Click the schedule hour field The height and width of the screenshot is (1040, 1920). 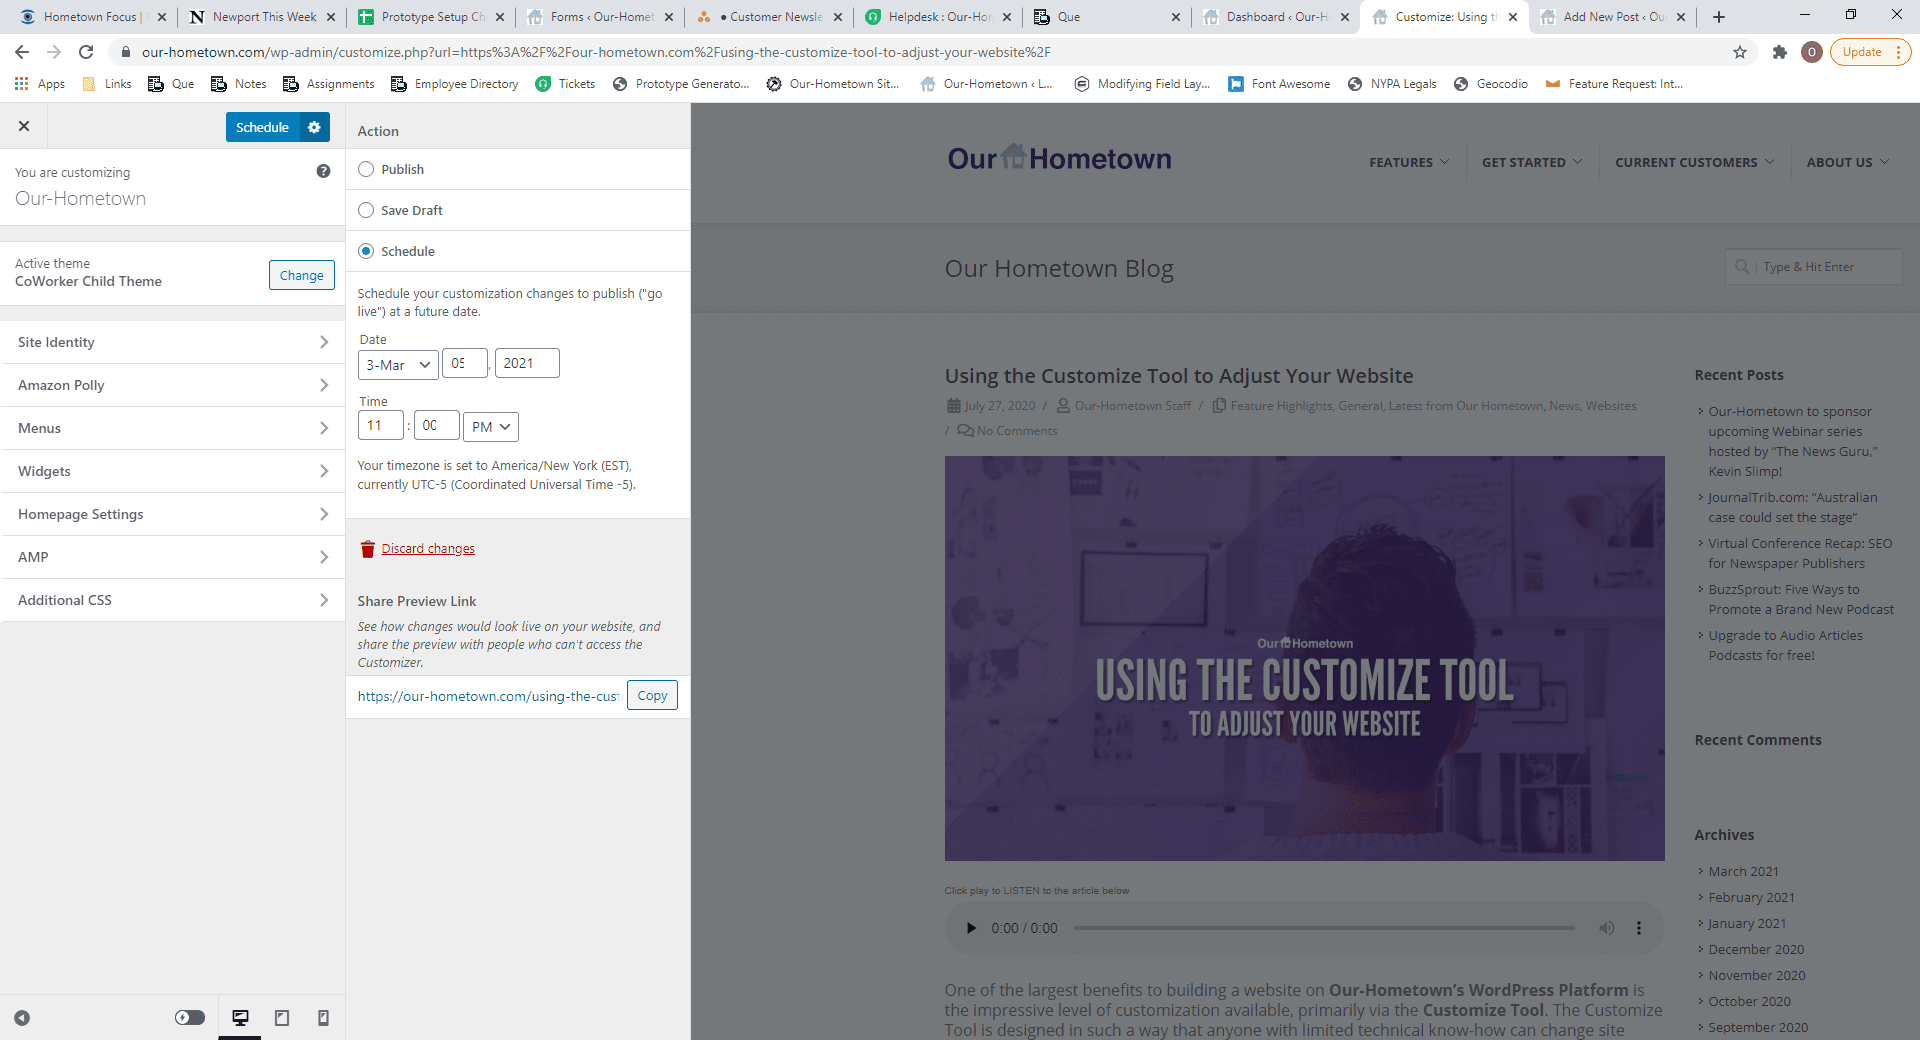click(381, 425)
